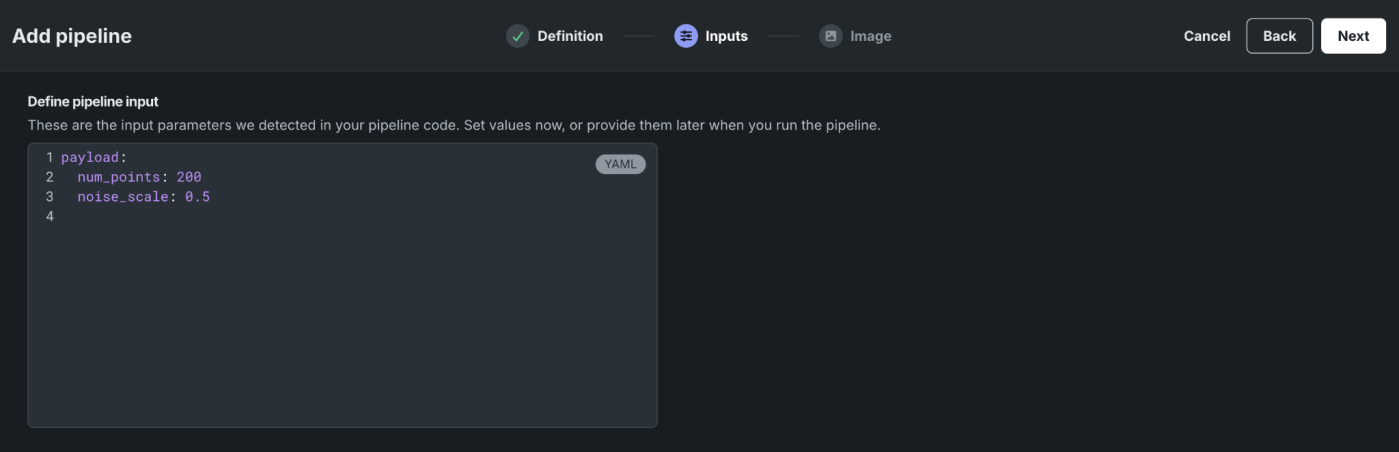
Task: Click the noise_scale key text
Action: [123, 197]
